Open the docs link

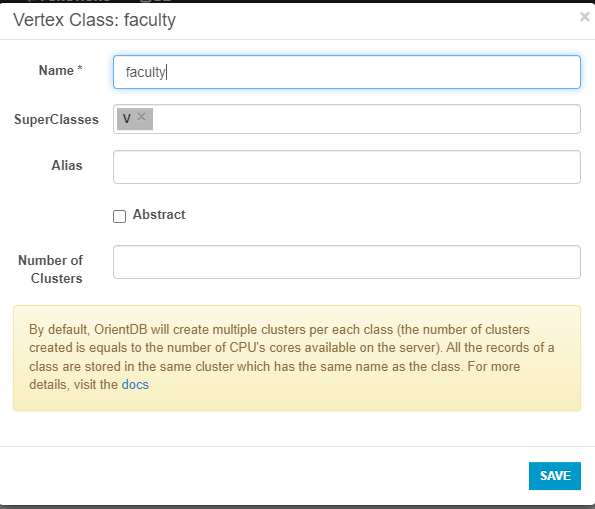click(135, 385)
